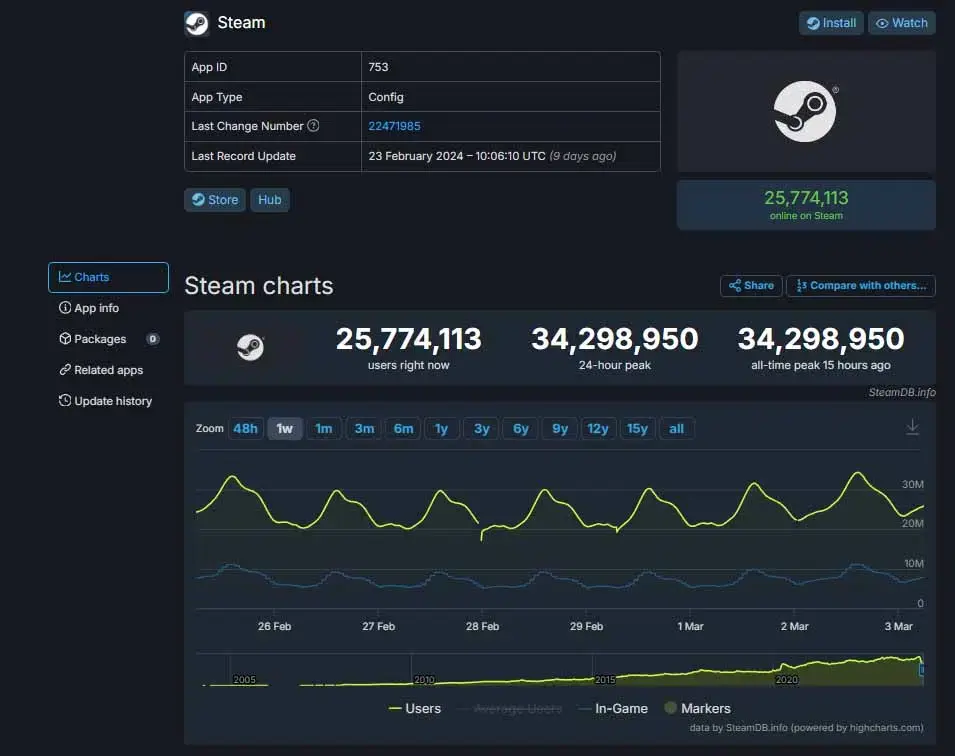
Task: Click the all-time peak 15 hours ago label
Action: [x=820, y=366]
